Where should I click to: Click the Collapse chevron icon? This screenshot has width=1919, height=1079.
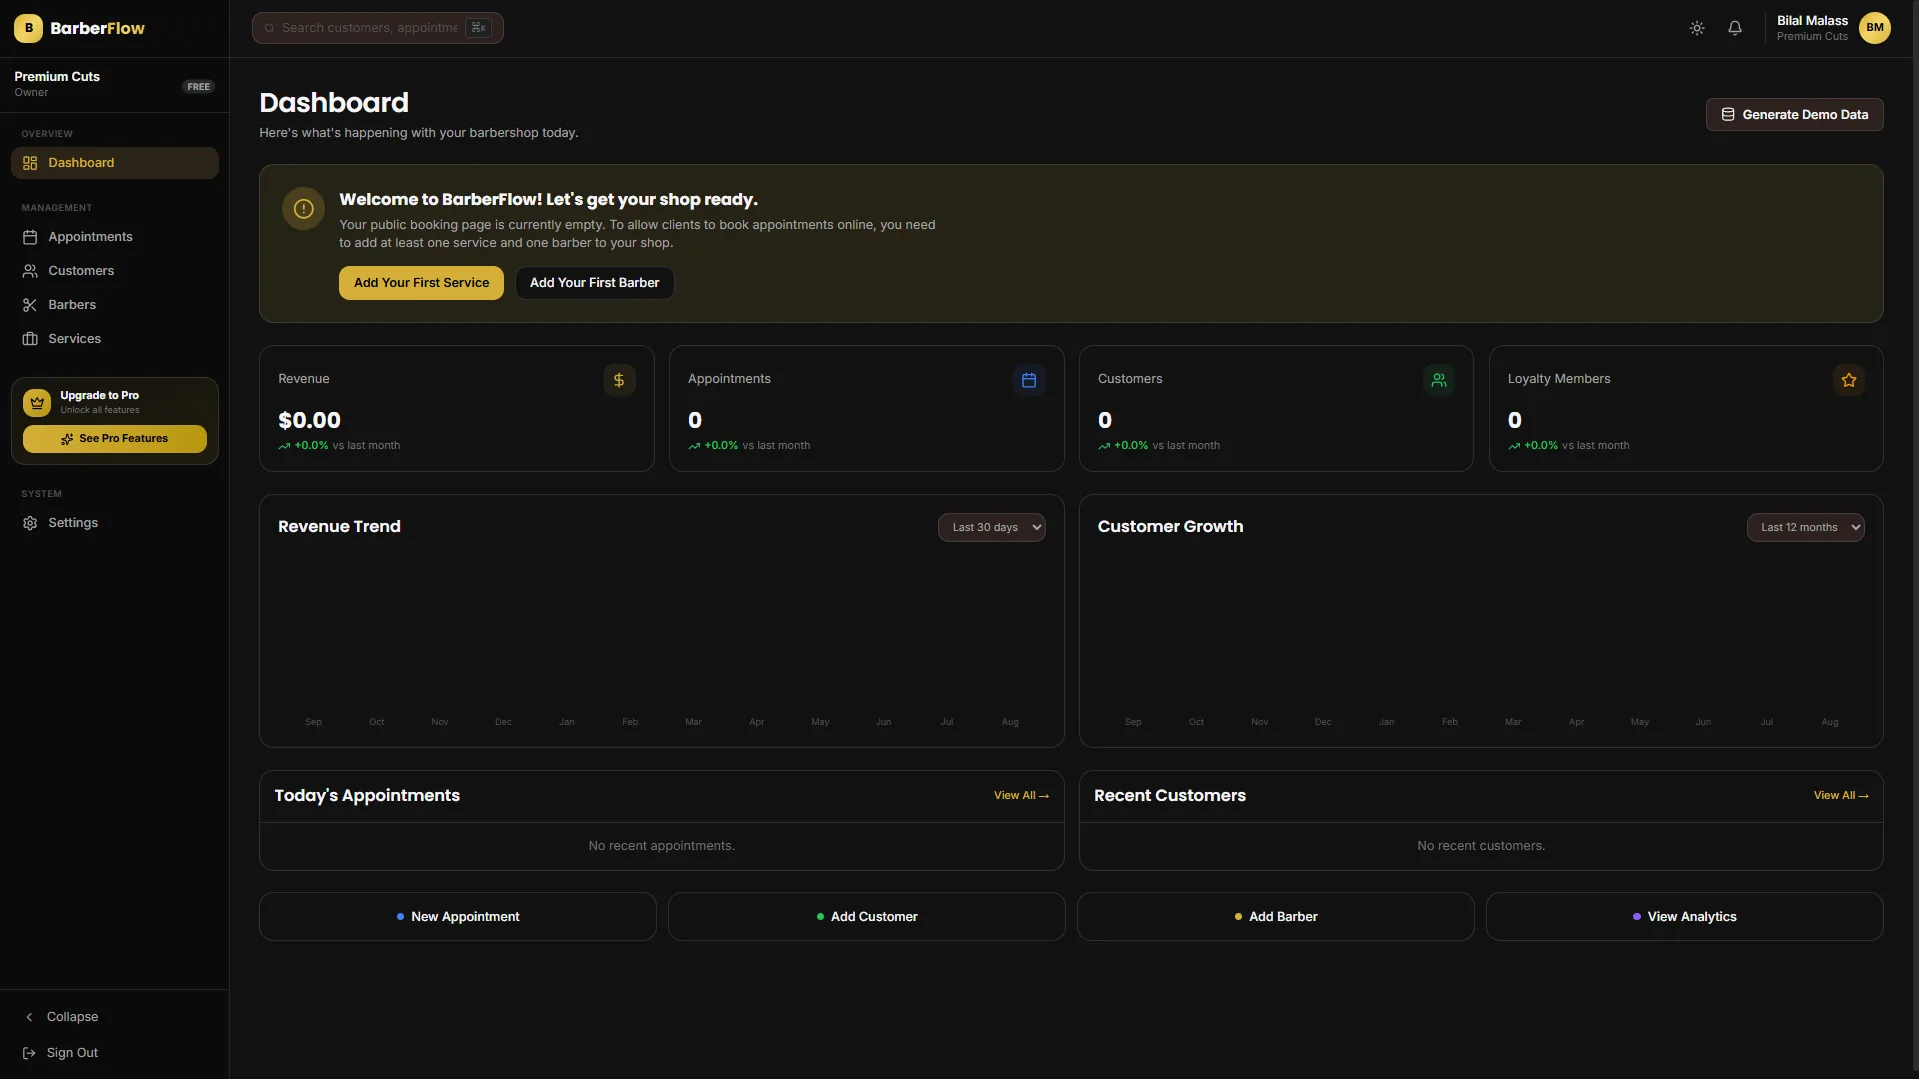point(29,1017)
